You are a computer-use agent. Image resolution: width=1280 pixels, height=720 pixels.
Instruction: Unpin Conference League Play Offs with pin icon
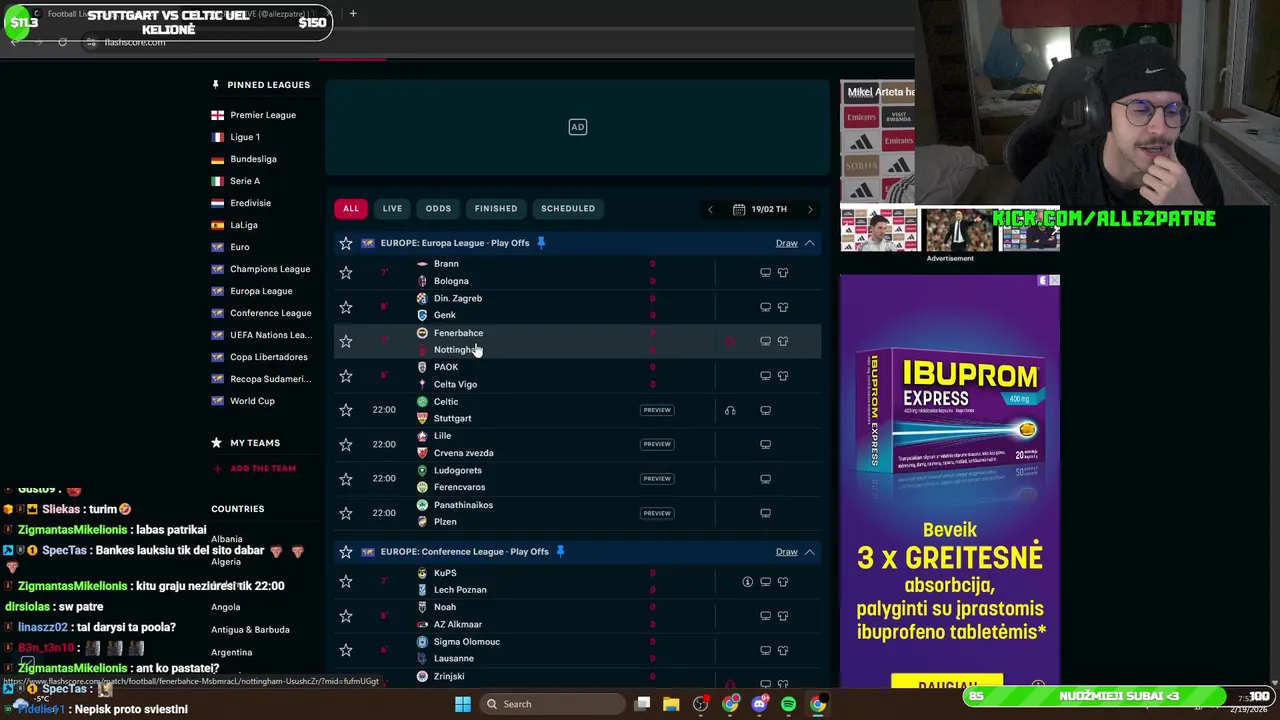(x=560, y=552)
